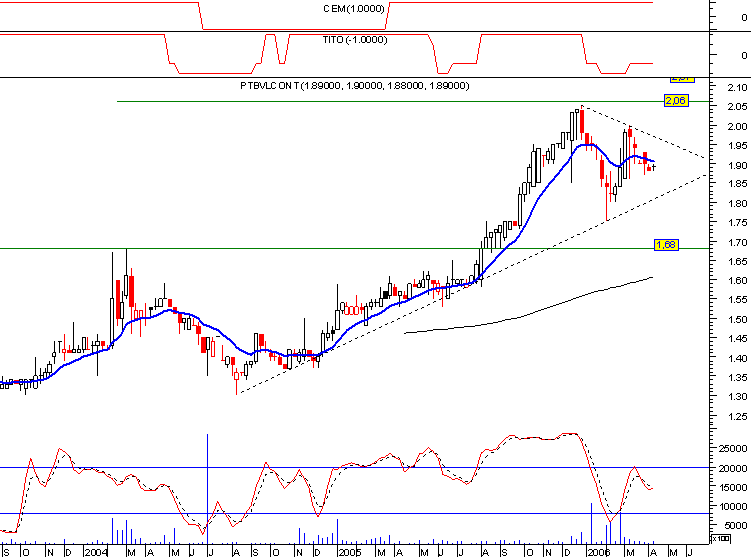Select the 2005 year label on time axis
The image size is (751, 557).
(x=350, y=552)
